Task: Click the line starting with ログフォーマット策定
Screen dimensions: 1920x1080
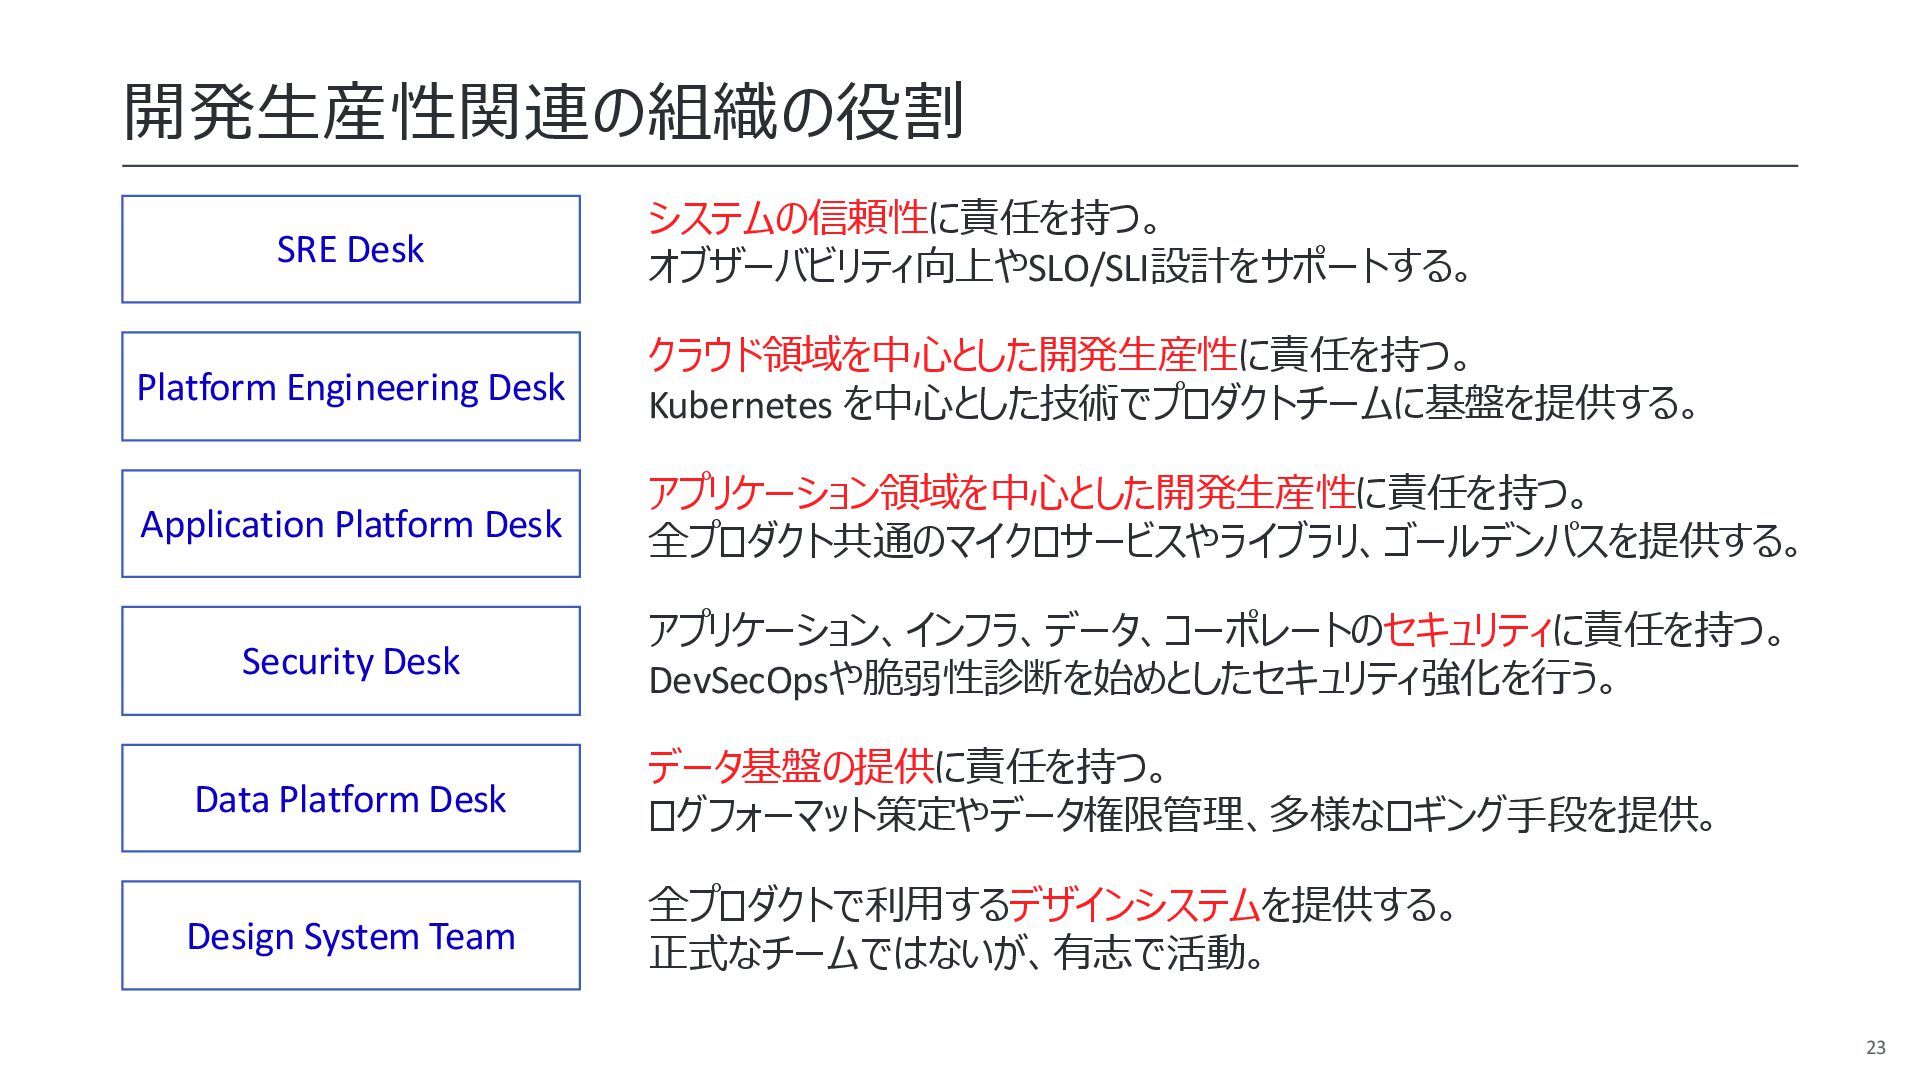Action: [1182, 816]
